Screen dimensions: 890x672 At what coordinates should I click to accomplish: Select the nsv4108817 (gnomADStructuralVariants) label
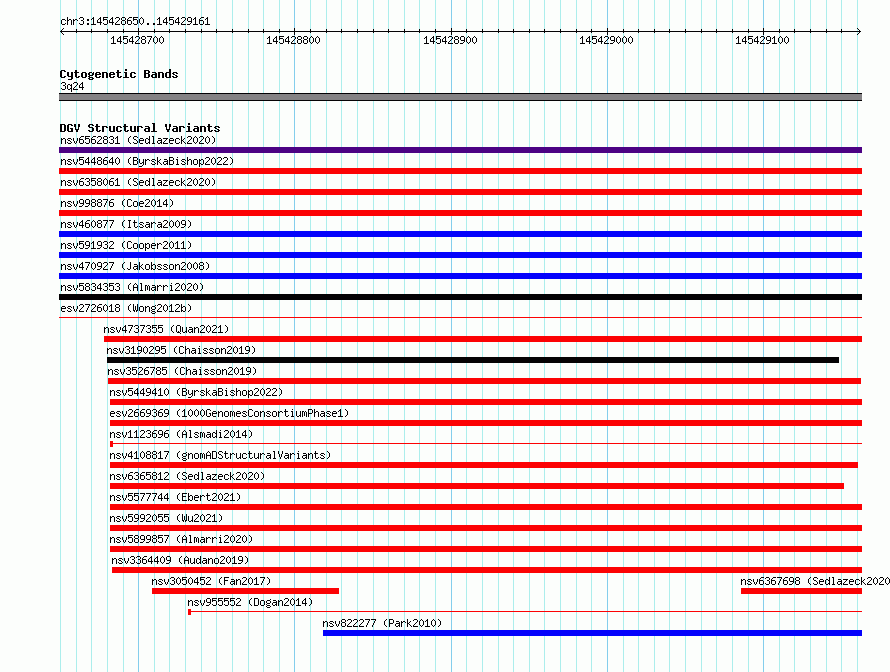[220, 455]
